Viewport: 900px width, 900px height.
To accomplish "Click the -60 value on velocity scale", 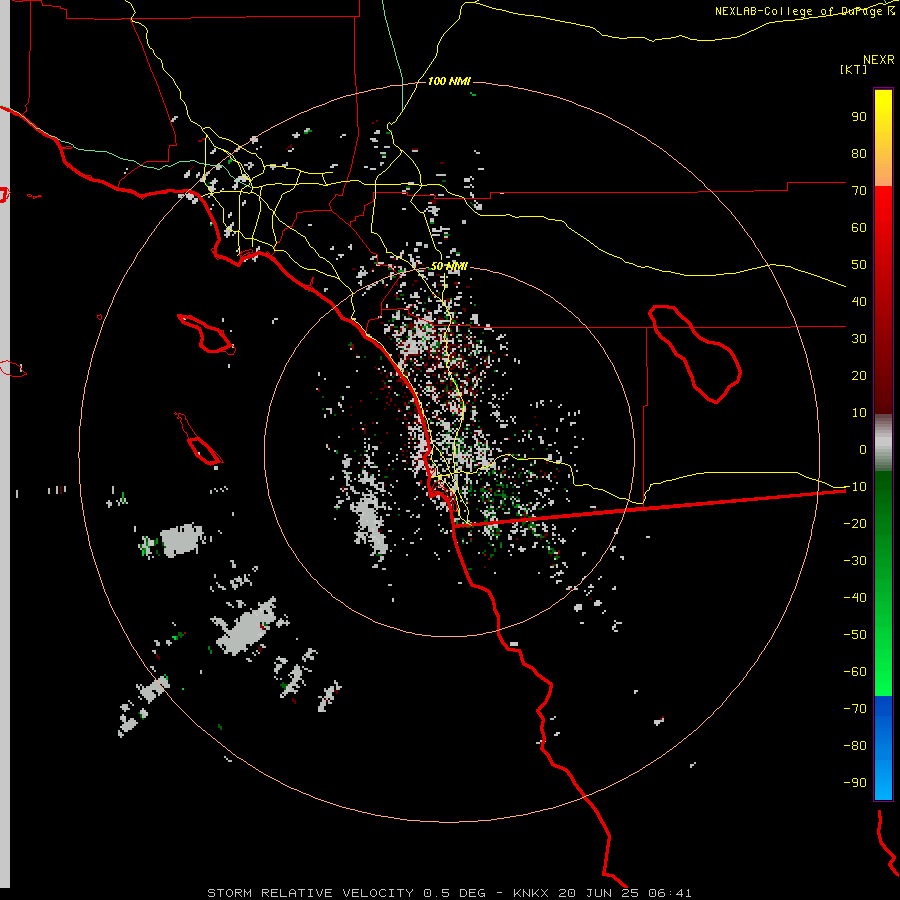I will point(855,672).
